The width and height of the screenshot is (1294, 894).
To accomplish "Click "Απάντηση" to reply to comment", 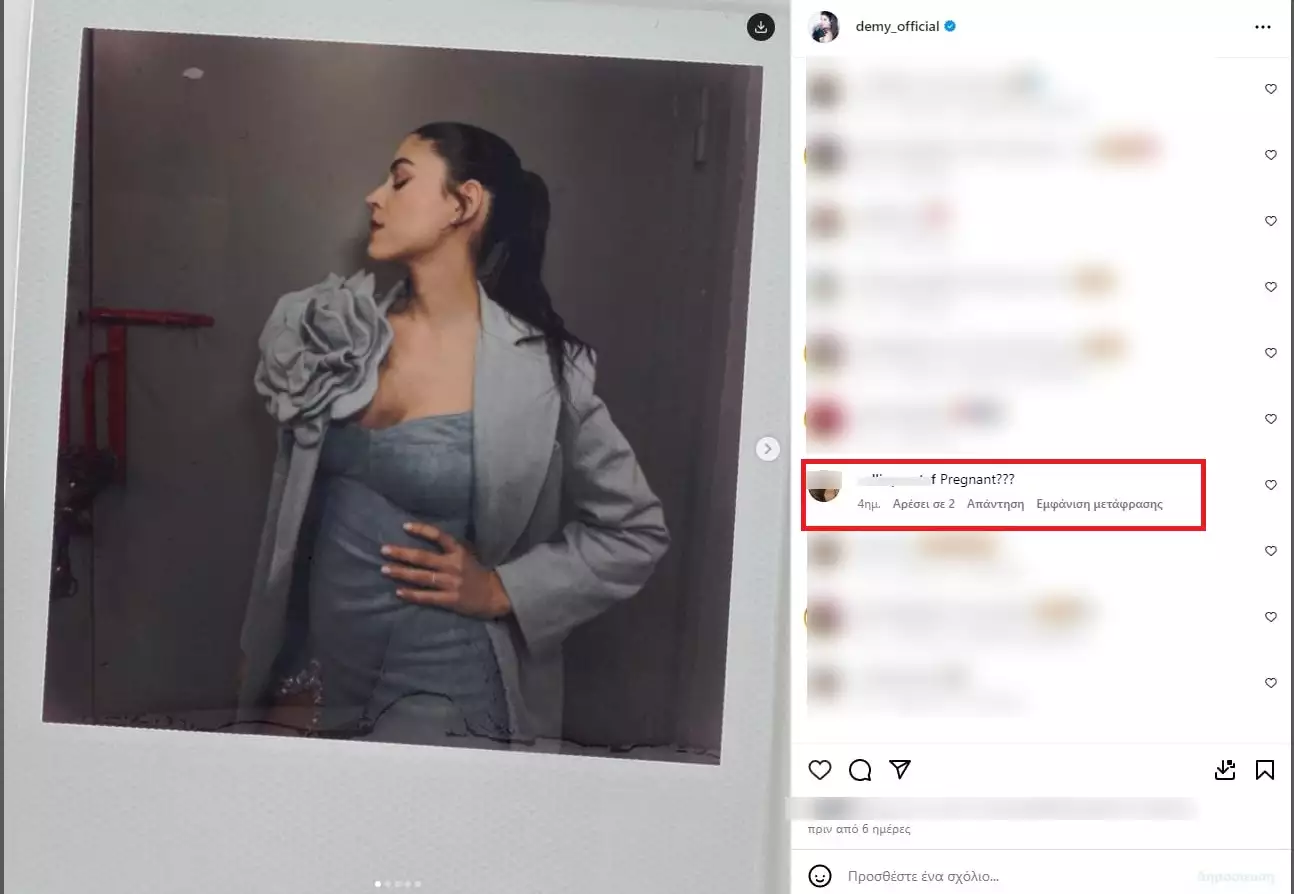I will click(995, 504).
